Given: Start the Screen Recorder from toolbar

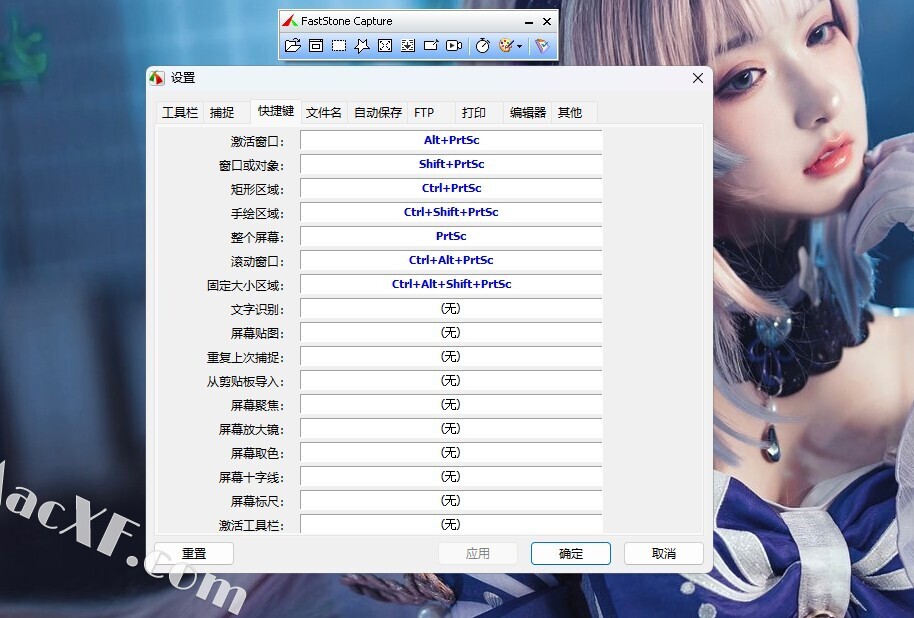Looking at the screenshot, I should (454, 45).
